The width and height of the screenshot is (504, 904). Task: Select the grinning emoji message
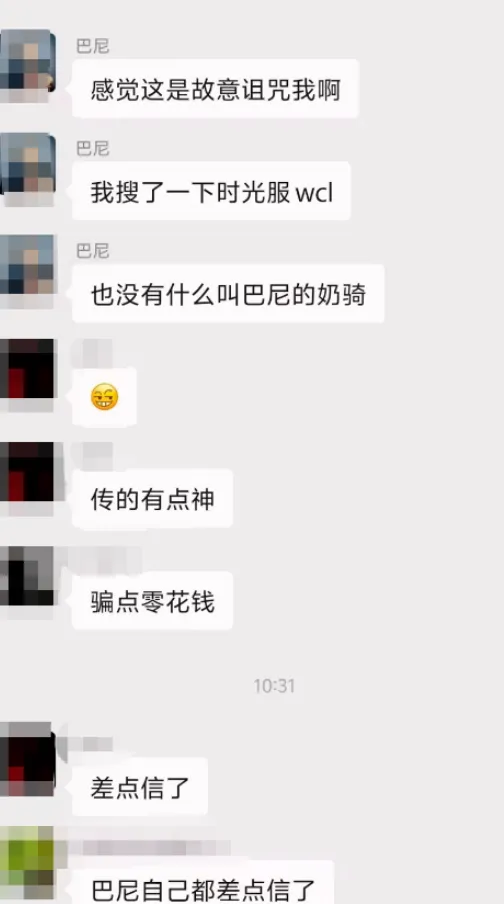[104, 397]
